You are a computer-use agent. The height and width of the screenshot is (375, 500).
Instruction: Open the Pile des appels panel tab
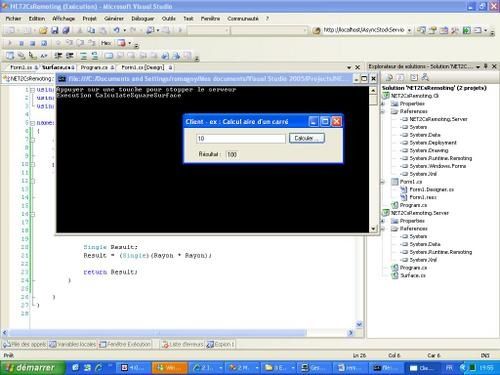click(x=25, y=344)
